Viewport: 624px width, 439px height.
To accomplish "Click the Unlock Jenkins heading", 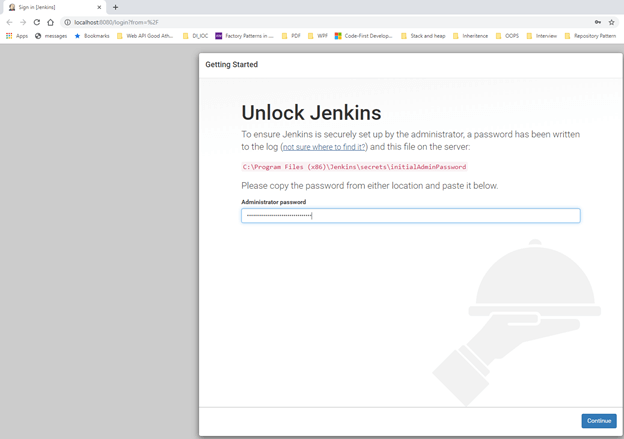I will tap(311, 113).
